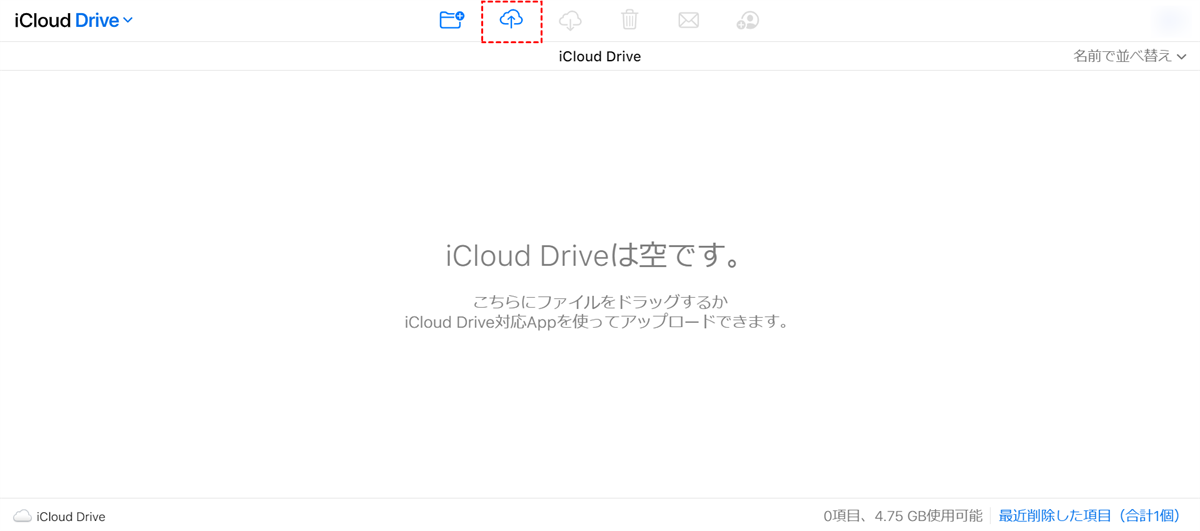Screen dimensions: 1200x531
Task: Click the iCloud Drive title in the header bar
Action: 600,56
